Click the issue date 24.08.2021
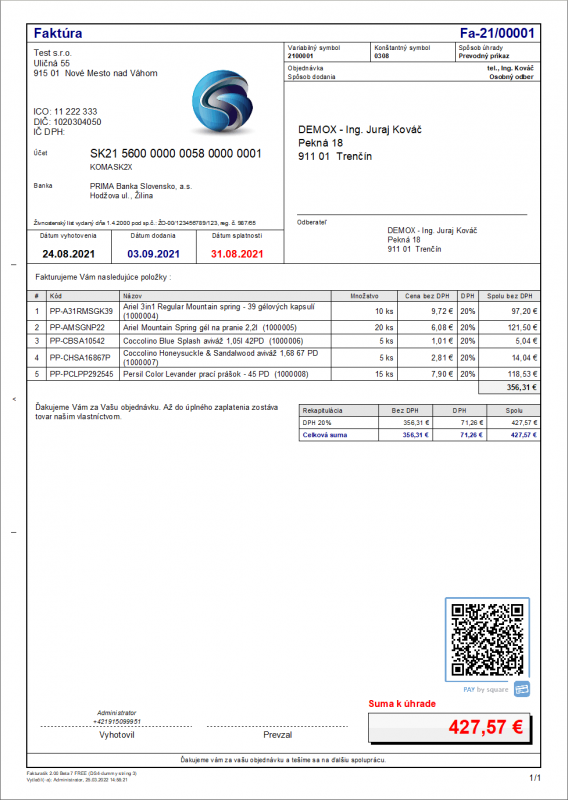 (68, 254)
